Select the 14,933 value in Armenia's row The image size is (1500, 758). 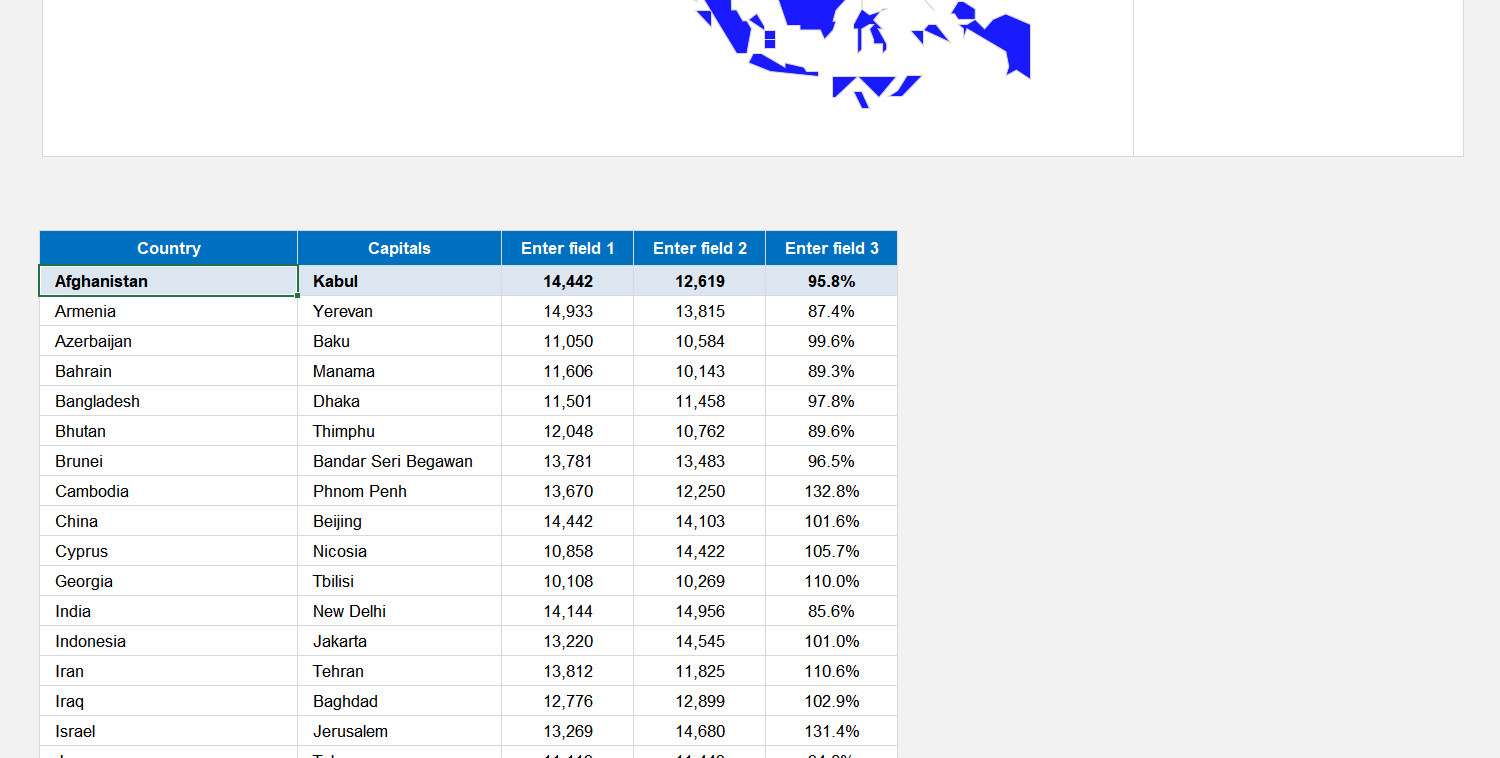567,311
